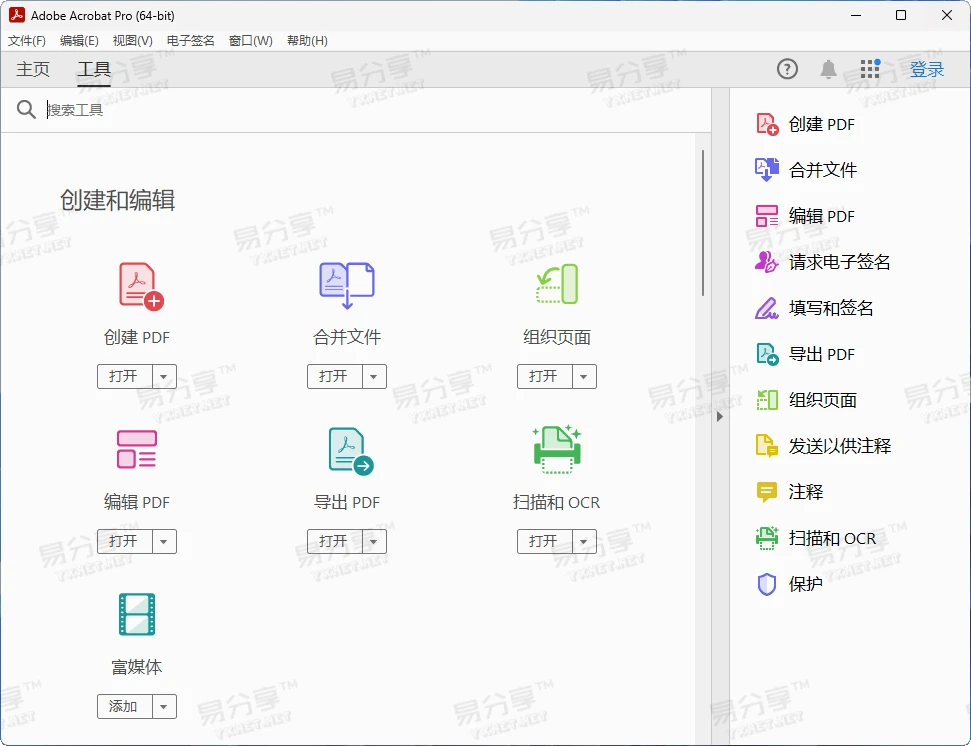971x746 pixels.
Task: Click the 合并文件 icon in the main tools grid
Action: pyautogui.click(x=347, y=285)
